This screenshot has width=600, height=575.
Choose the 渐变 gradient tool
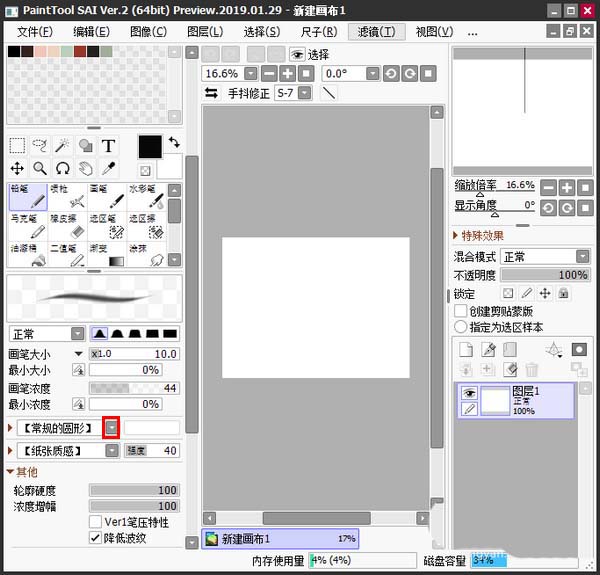107,254
